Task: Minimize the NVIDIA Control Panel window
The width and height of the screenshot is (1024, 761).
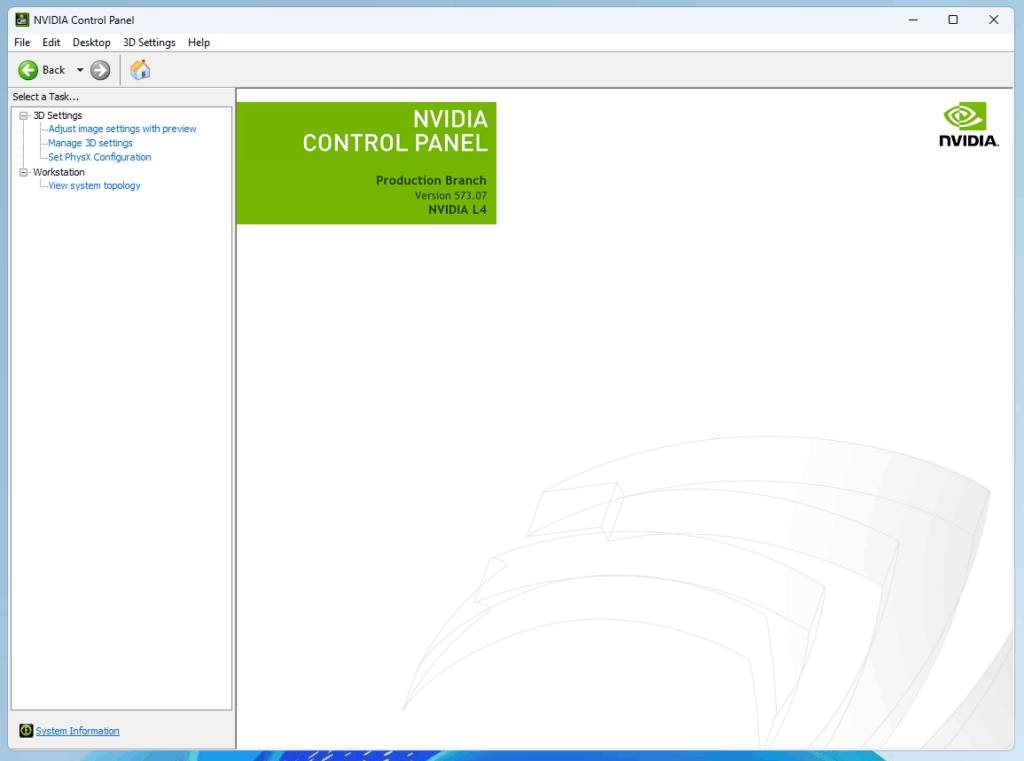Action: click(x=913, y=20)
